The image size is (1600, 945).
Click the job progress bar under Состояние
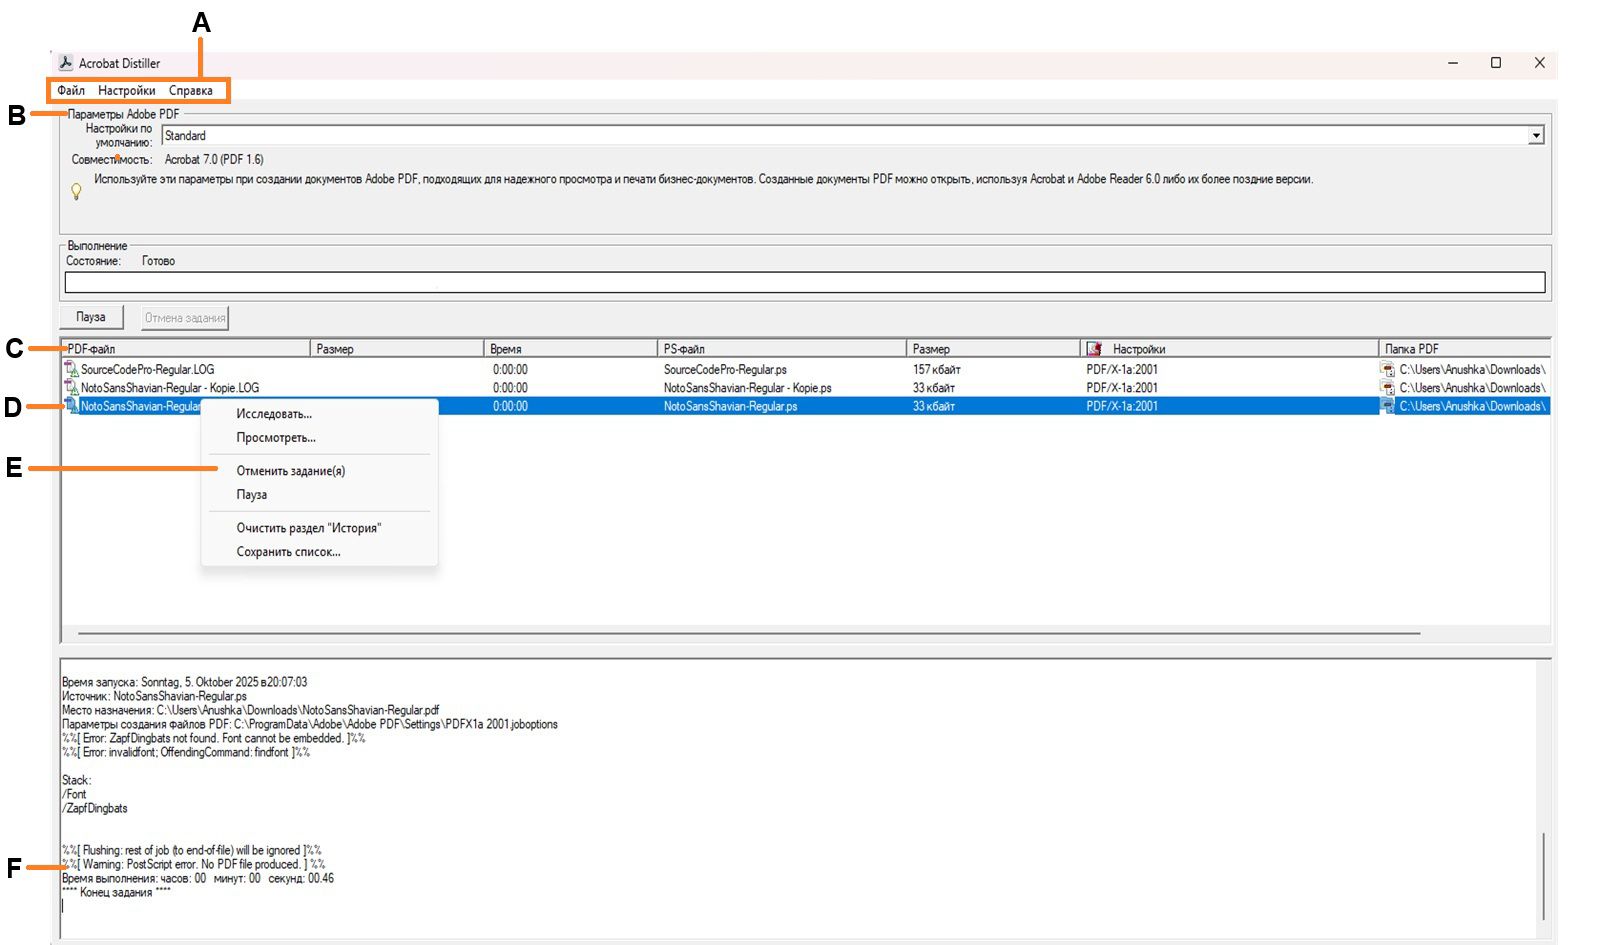pyautogui.click(x=805, y=283)
